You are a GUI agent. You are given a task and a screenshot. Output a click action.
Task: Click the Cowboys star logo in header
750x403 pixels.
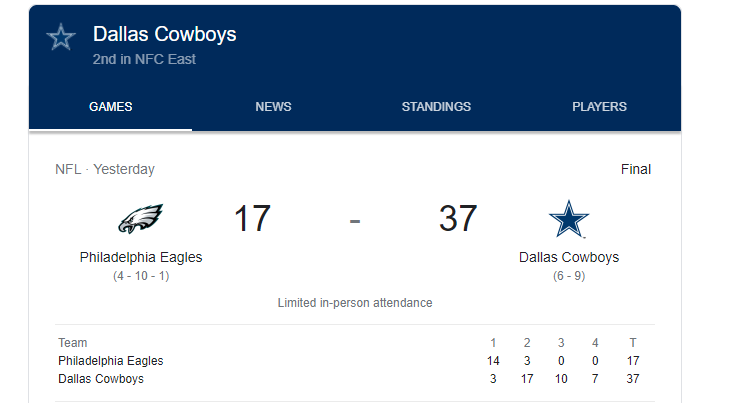pyautogui.click(x=61, y=37)
